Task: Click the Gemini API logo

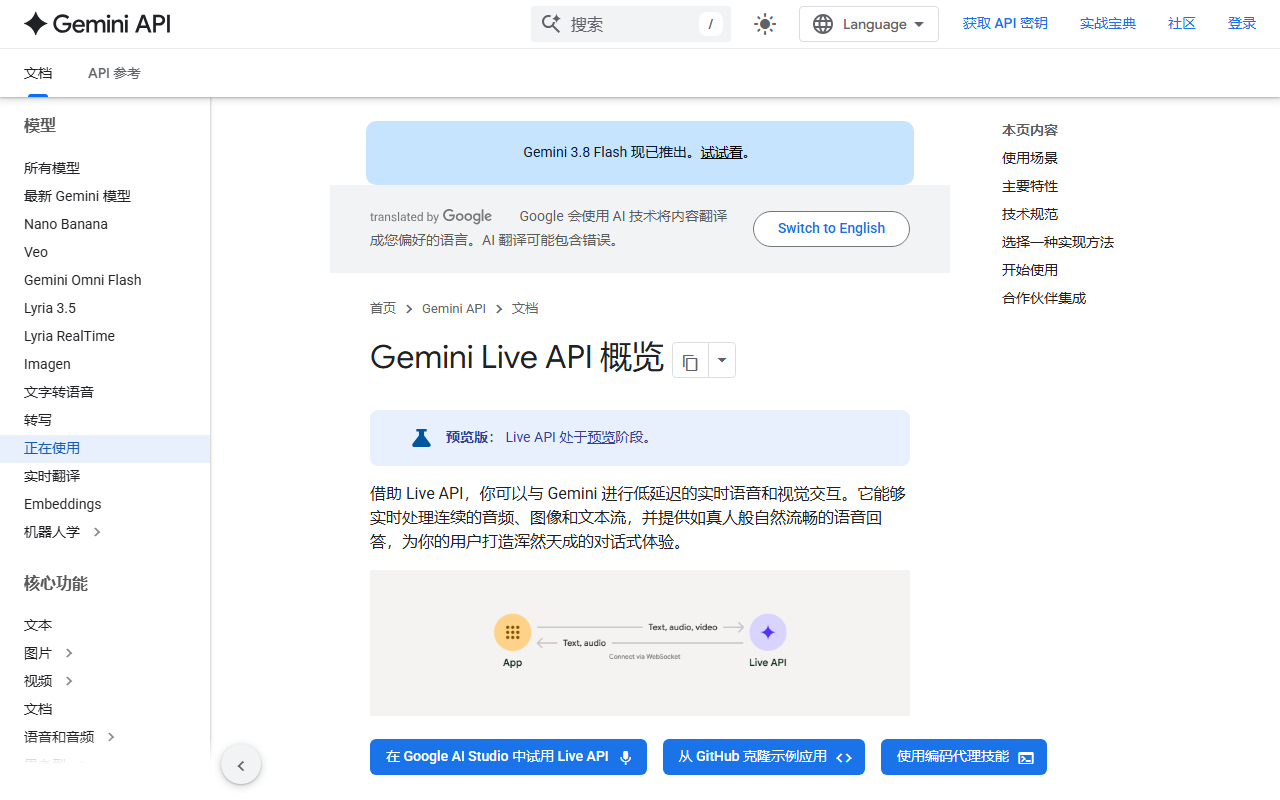Action: click(x=97, y=24)
